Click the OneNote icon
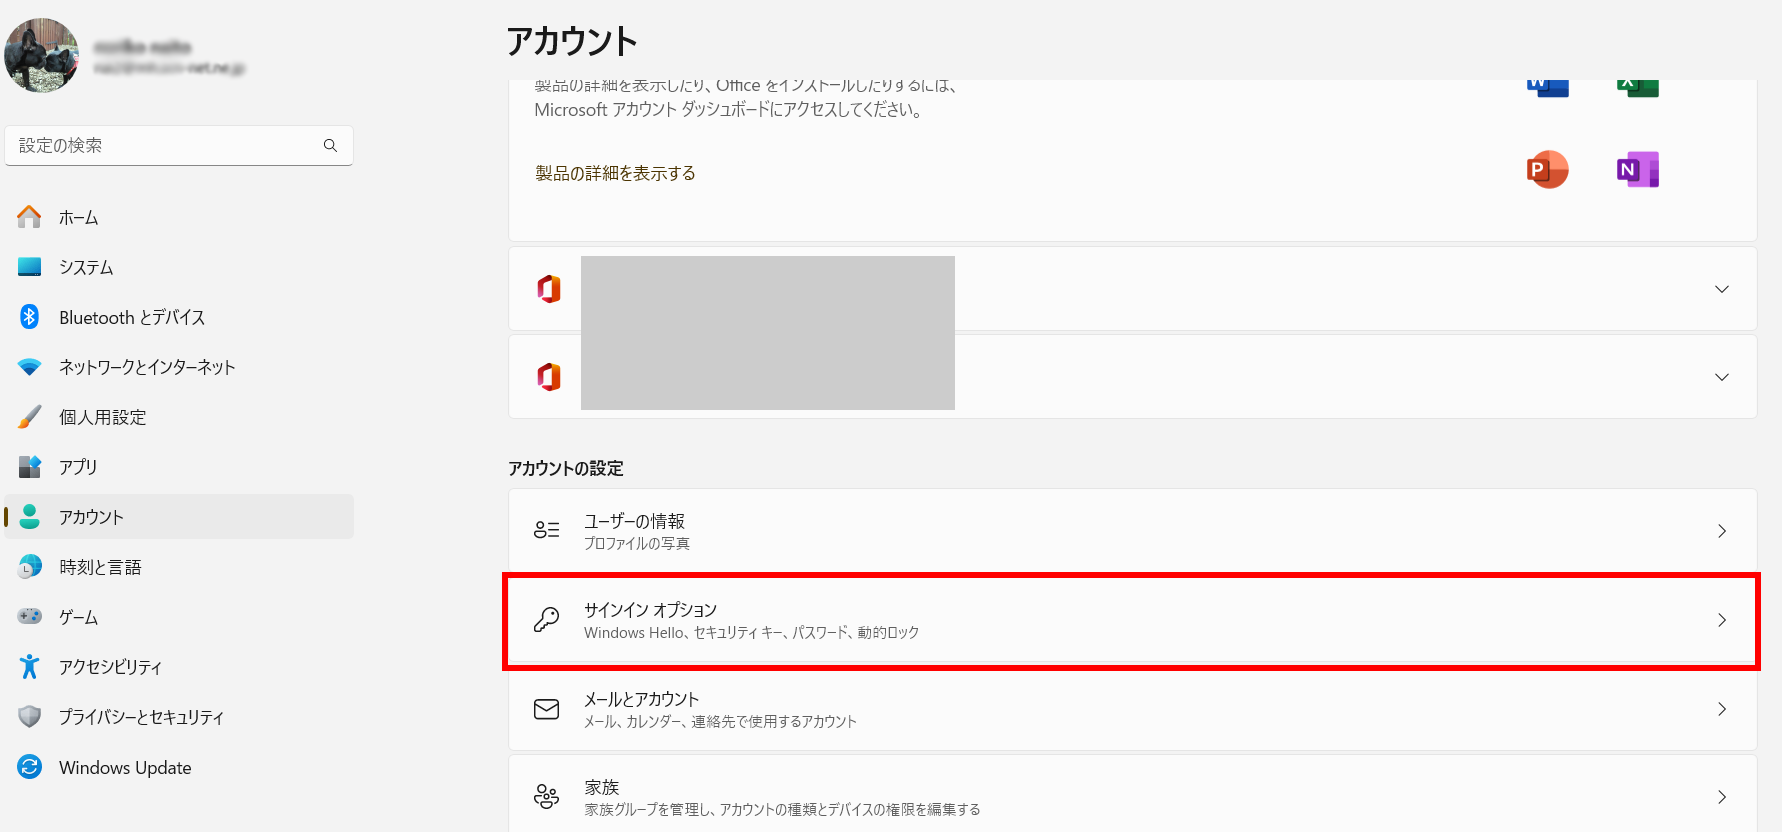The height and width of the screenshot is (832, 1782). click(x=1636, y=169)
